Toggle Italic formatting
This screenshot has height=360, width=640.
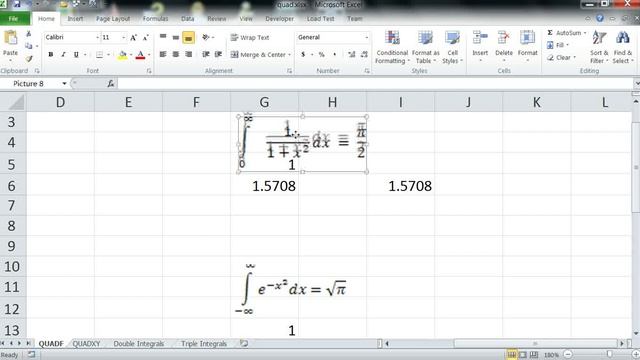point(63,54)
